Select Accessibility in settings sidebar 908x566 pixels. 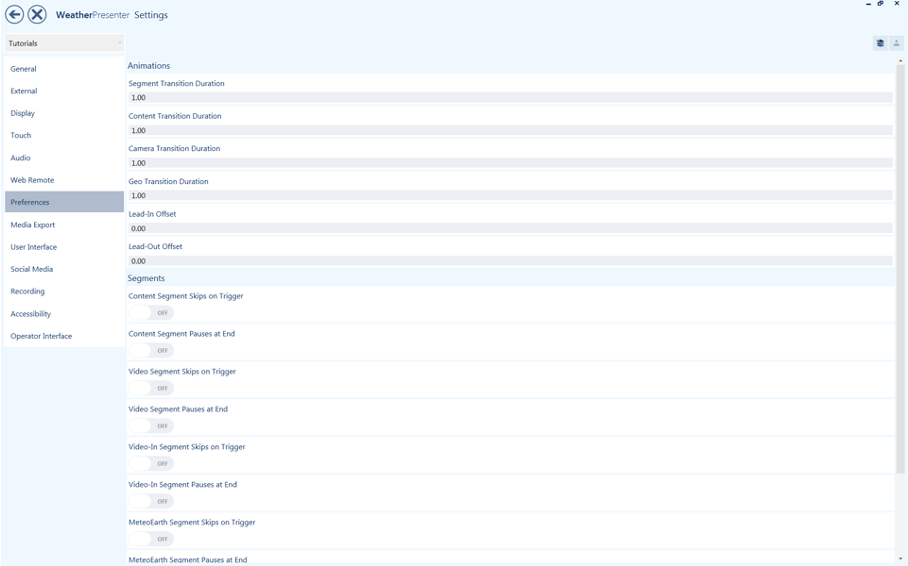[x=30, y=314]
